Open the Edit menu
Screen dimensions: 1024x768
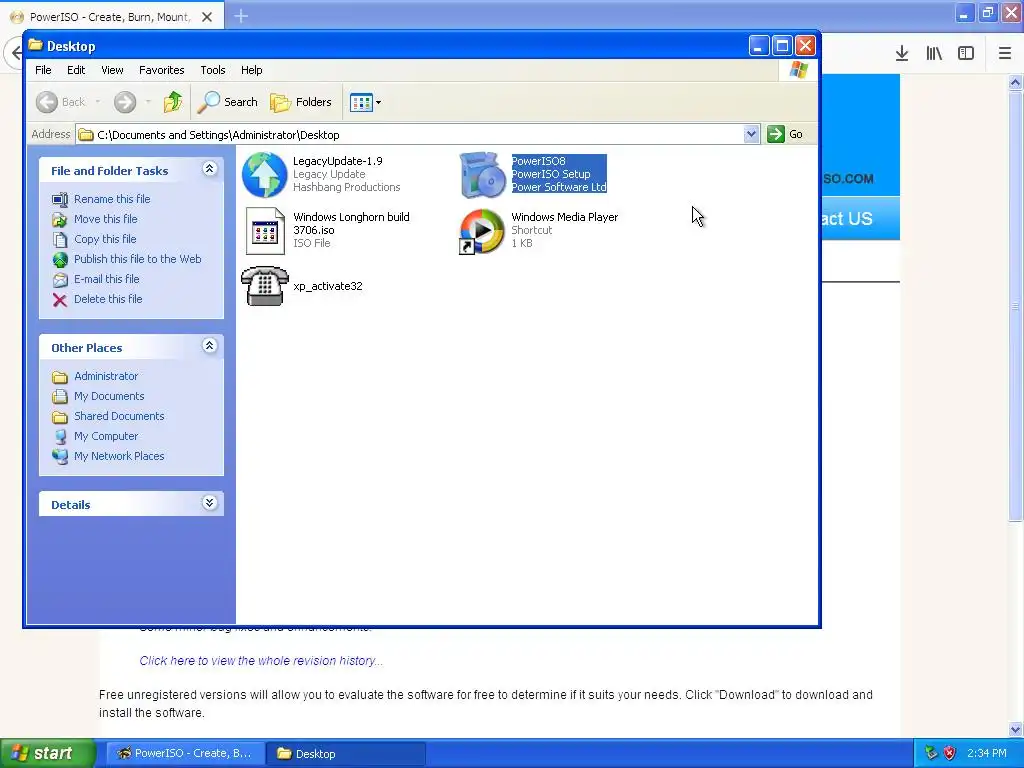(x=76, y=70)
